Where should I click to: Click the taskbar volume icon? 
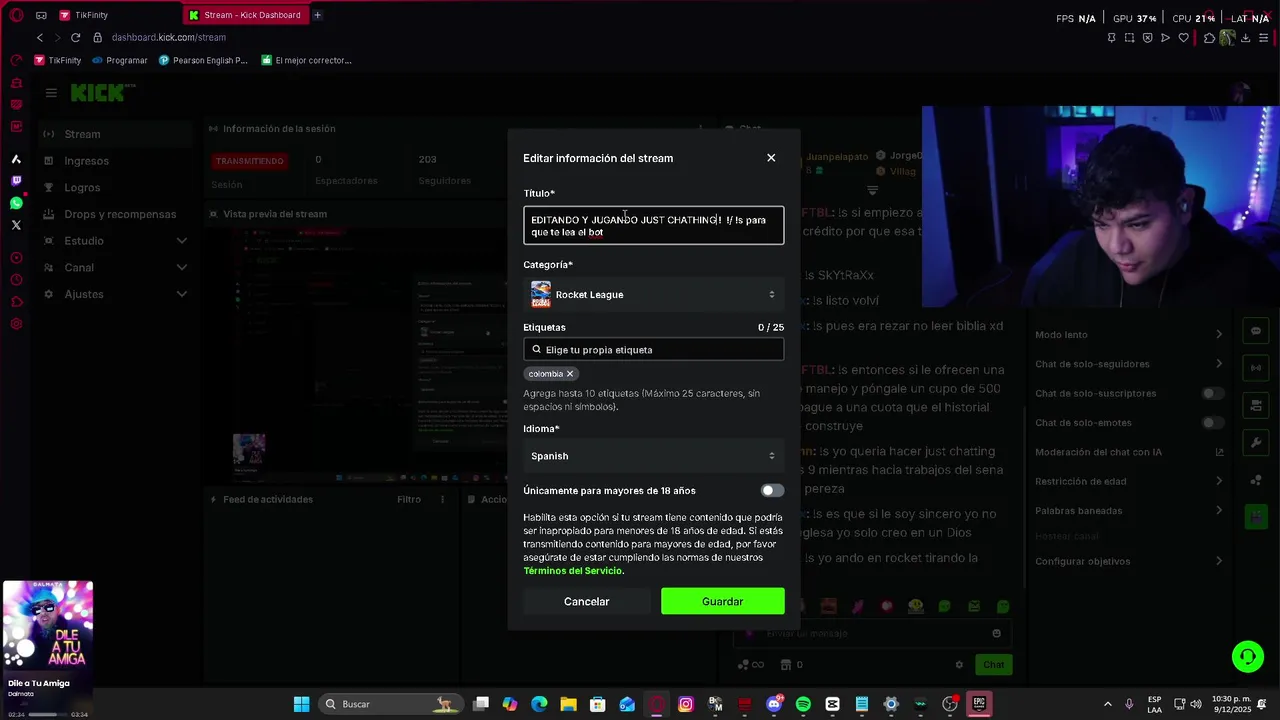point(1196,704)
